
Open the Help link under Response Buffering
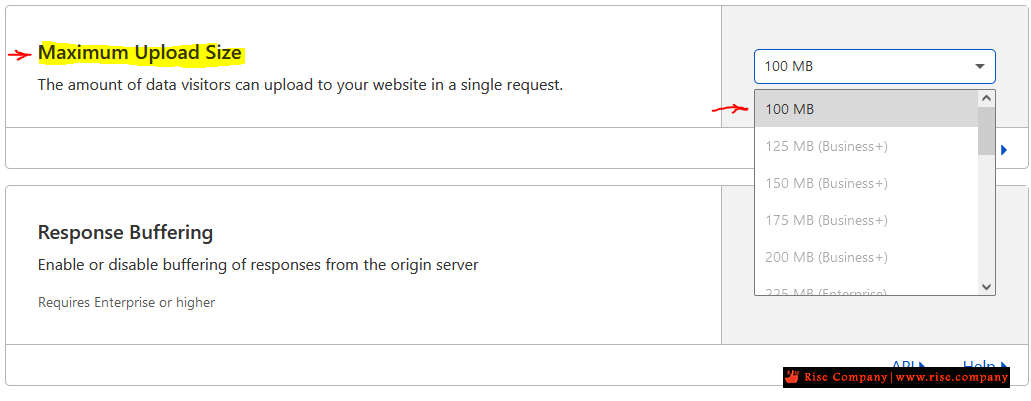point(979,365)
